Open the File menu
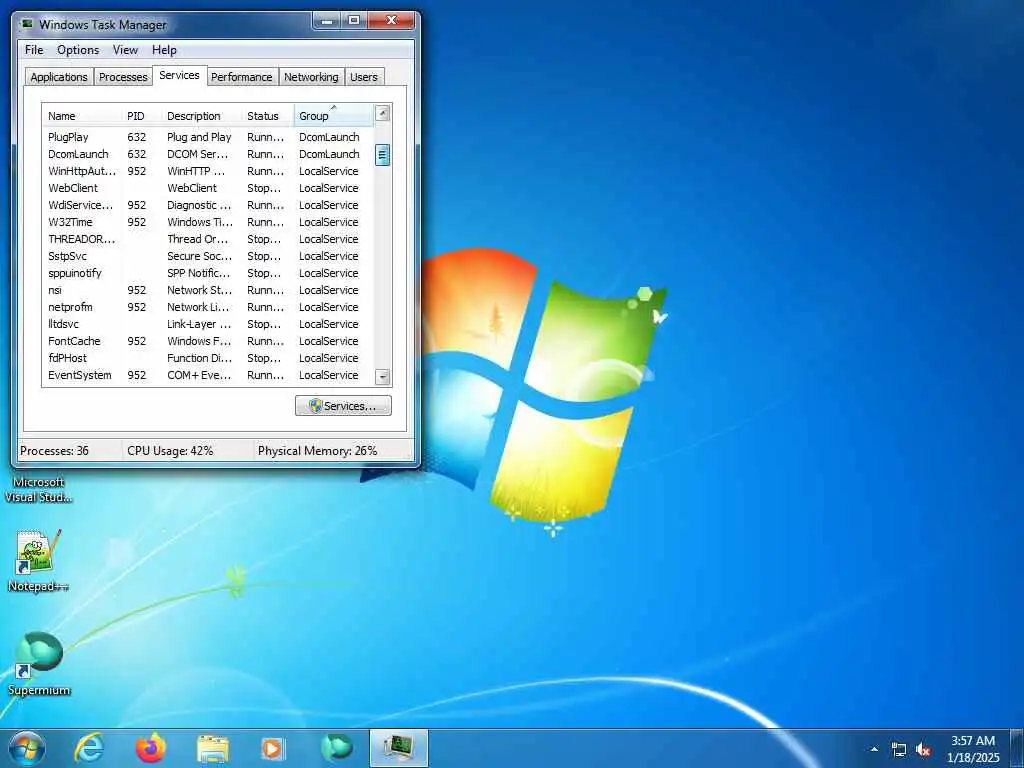The image size is (1024, 768). [34, 50]
